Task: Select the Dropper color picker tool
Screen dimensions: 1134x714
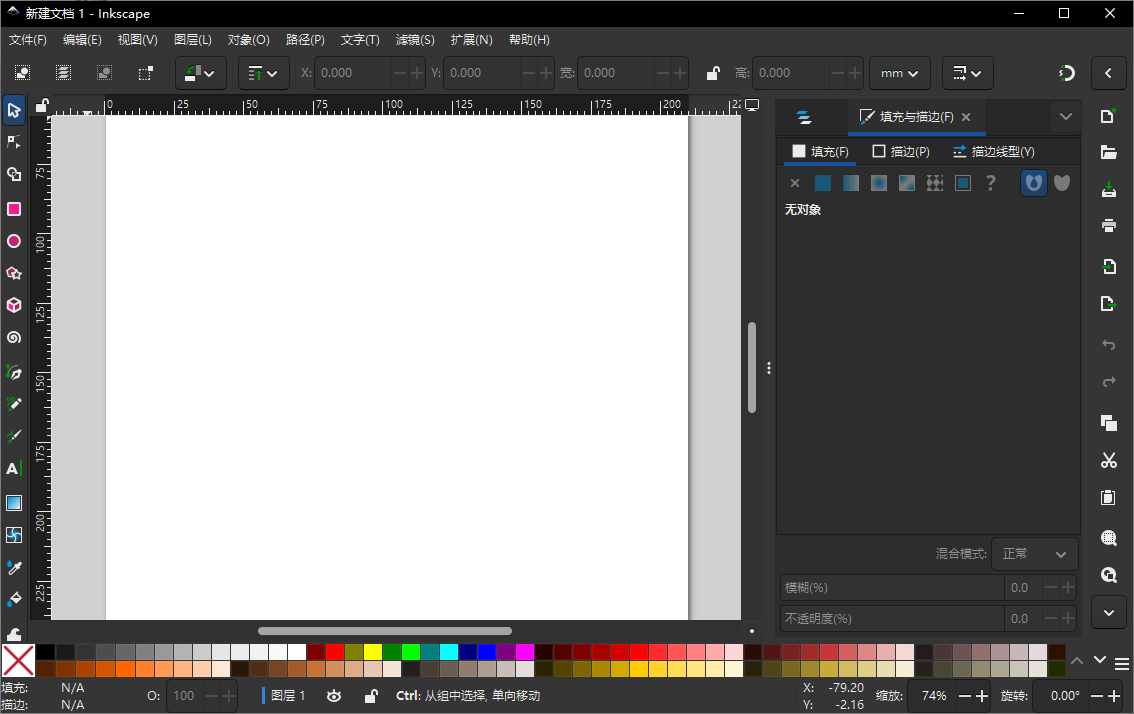Action: pyautogui.click(x=14, y=568)
